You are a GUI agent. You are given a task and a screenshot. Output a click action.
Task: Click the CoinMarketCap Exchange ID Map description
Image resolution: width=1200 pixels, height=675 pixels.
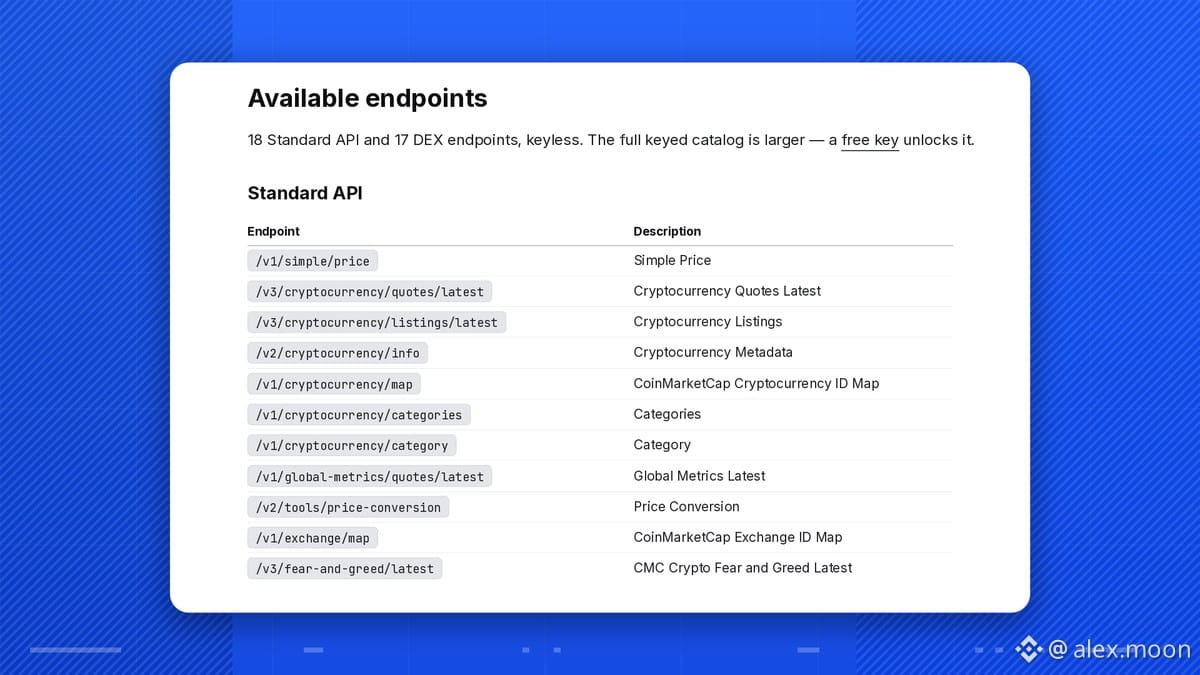(738, 537)
